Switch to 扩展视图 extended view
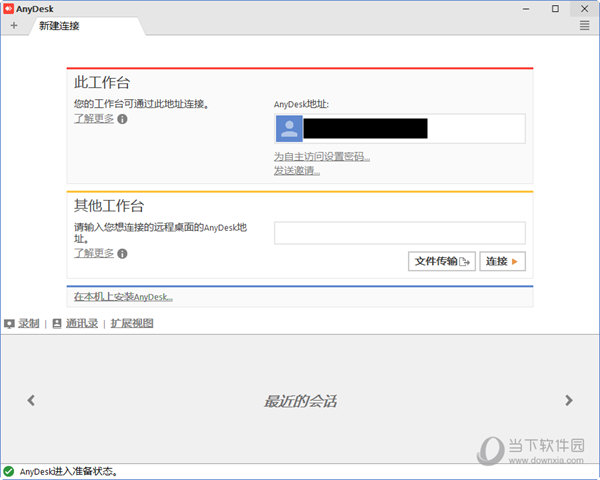Screen dimensions: 600x480 coord(132,323)
